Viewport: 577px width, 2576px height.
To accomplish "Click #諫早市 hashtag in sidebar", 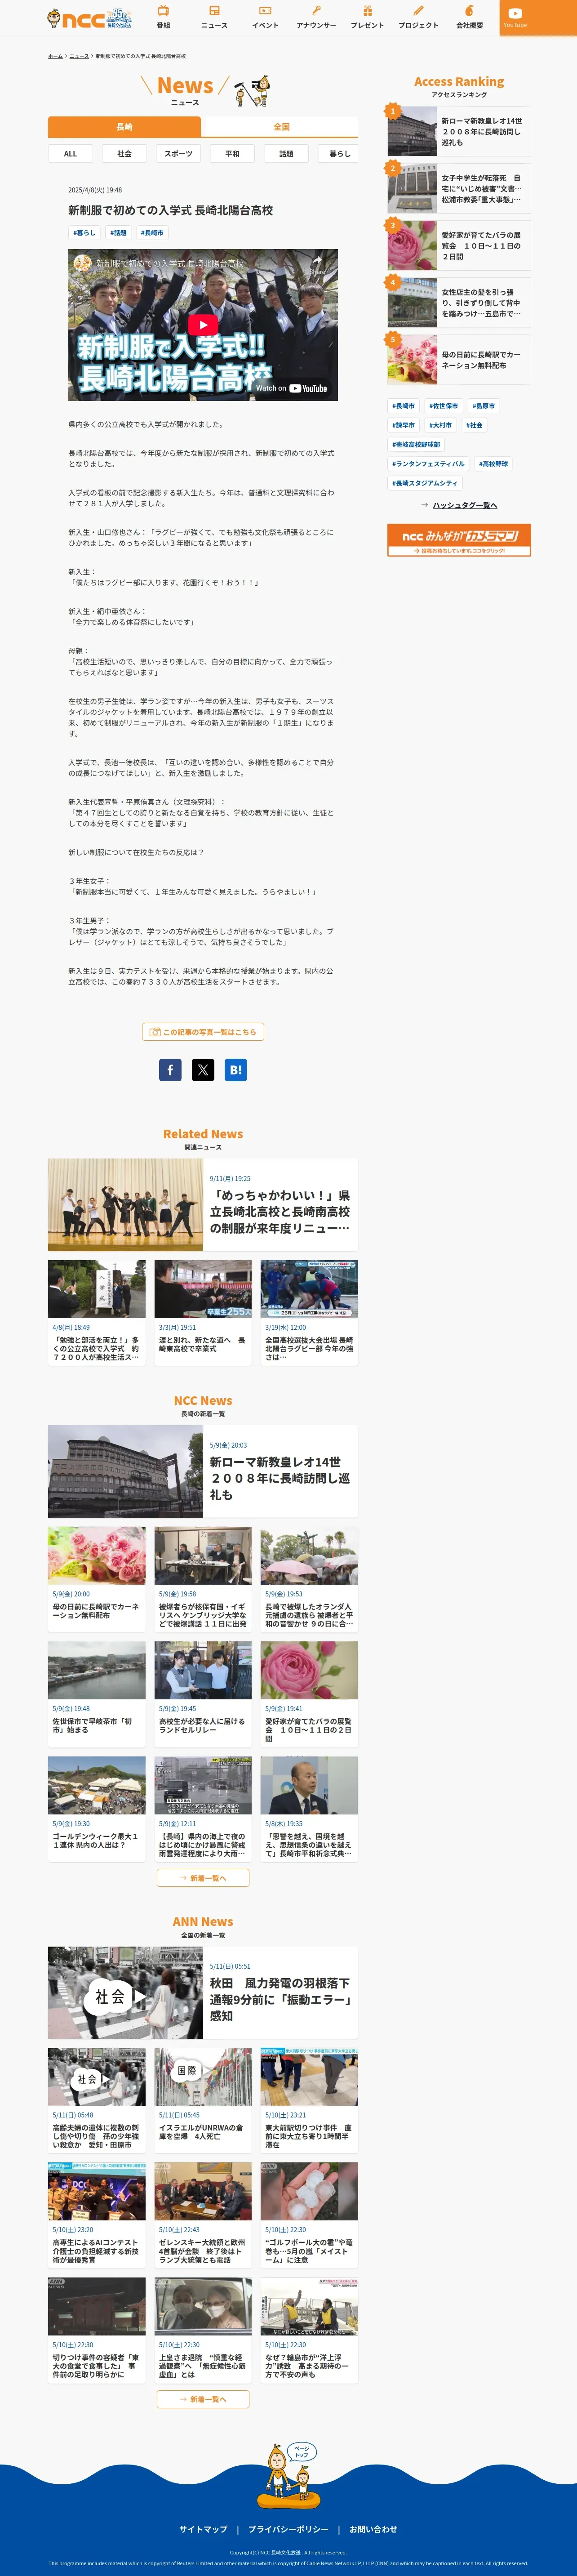I will [403, 425].
